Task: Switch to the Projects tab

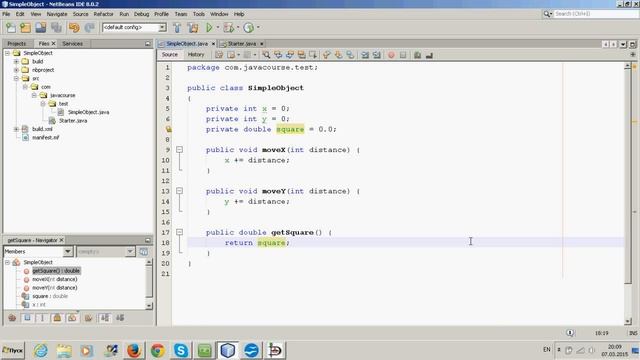Action: pos(17,43)
